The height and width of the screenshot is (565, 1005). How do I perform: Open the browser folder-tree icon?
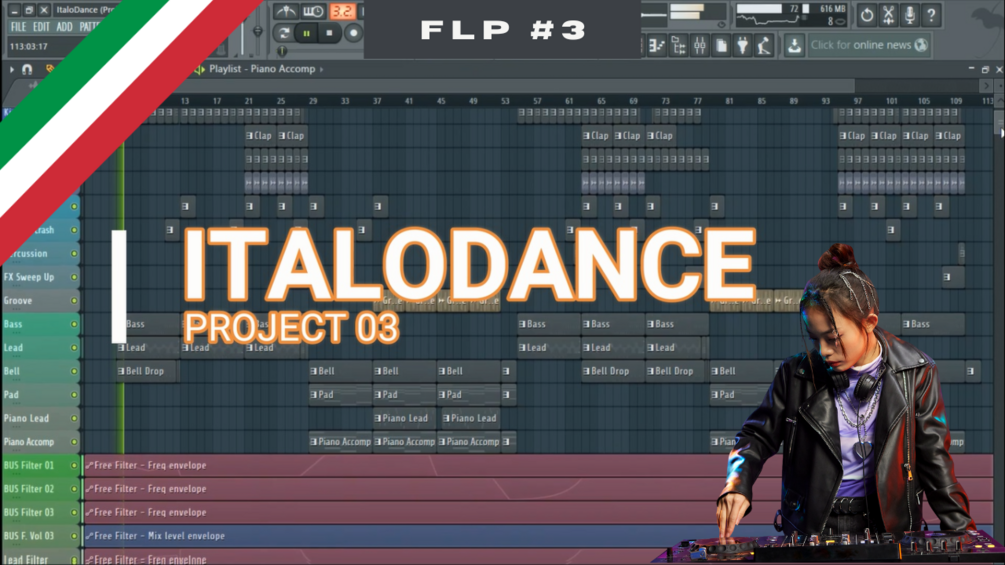678,45
